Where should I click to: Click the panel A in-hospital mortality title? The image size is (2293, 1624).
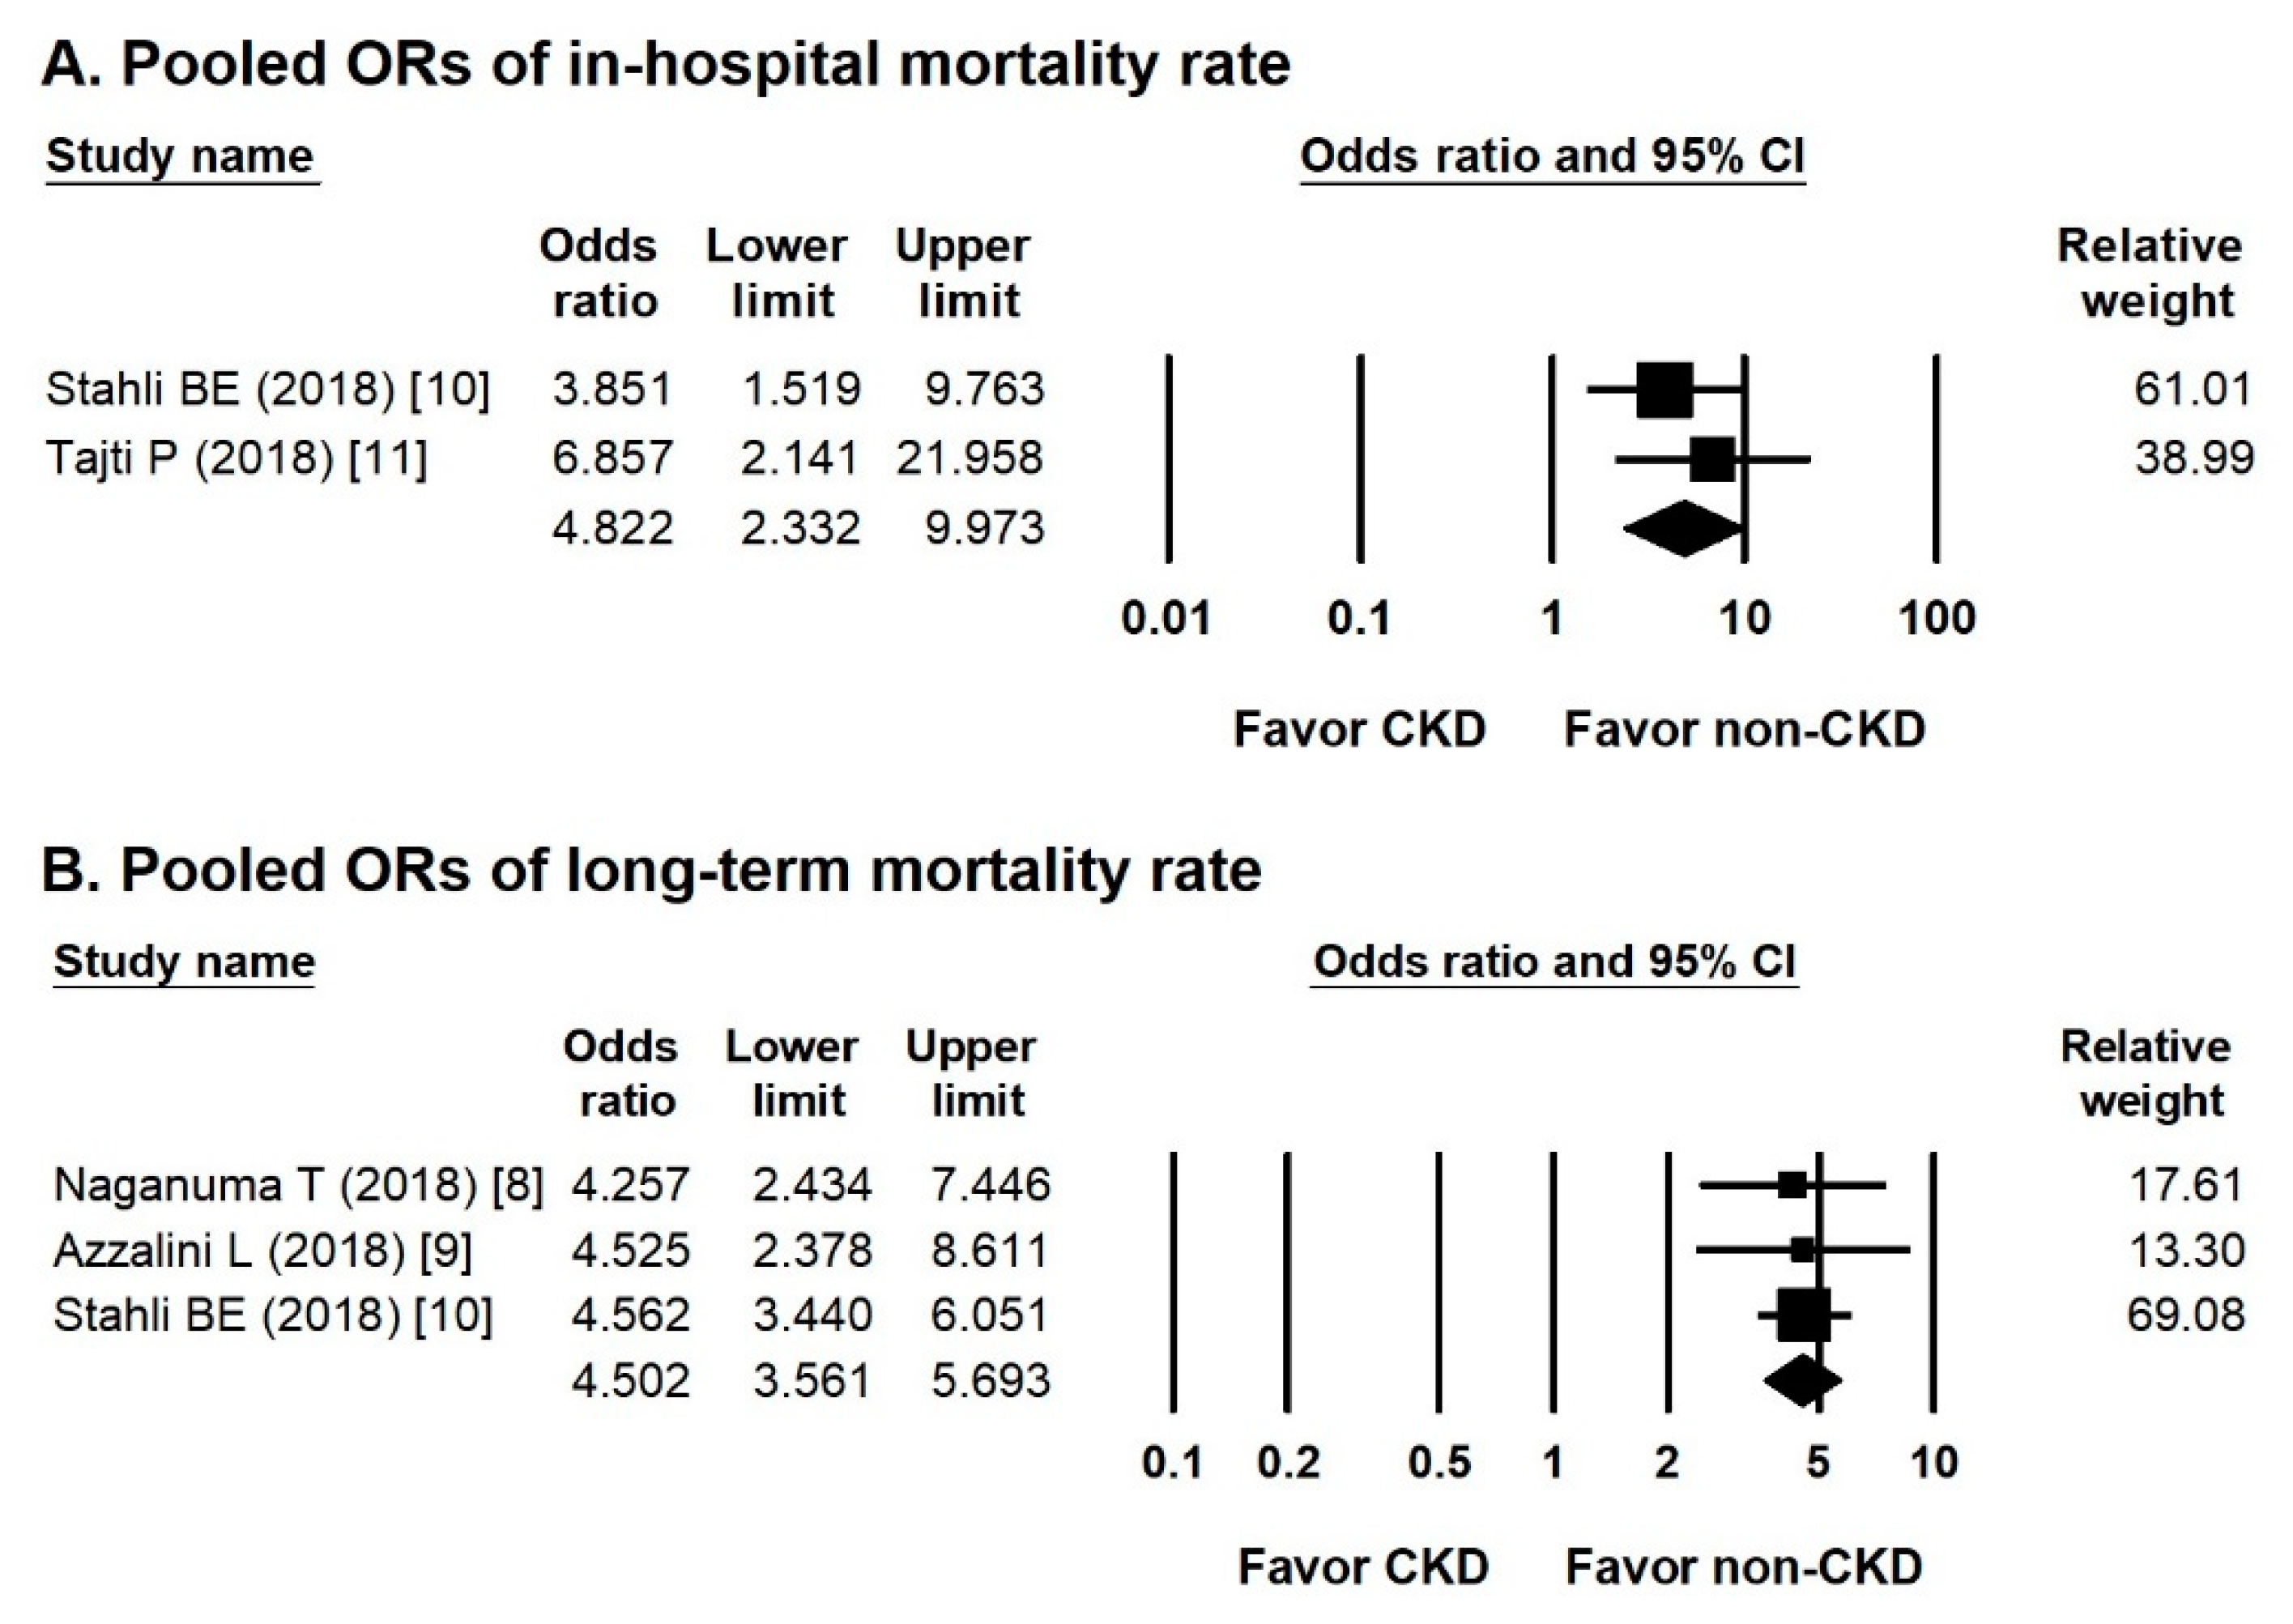(x=665, y=65)
